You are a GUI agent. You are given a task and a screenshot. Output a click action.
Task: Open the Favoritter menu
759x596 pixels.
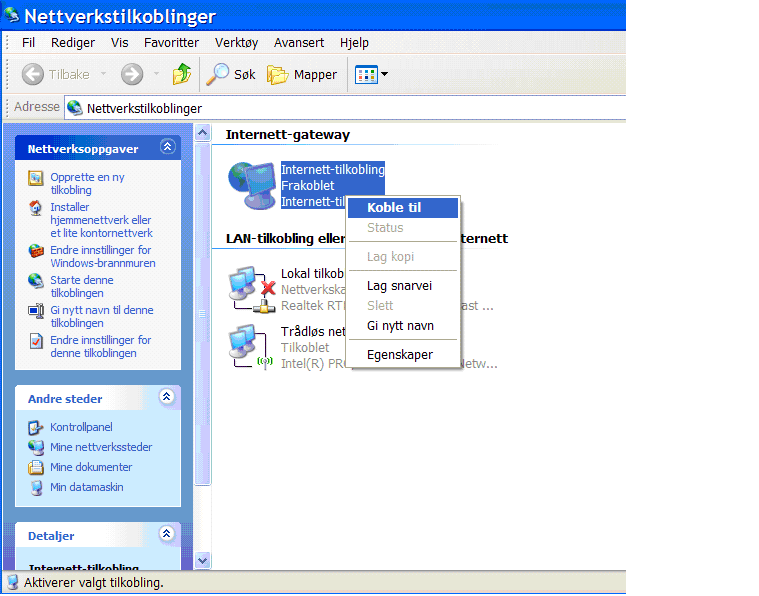[171, 43]
